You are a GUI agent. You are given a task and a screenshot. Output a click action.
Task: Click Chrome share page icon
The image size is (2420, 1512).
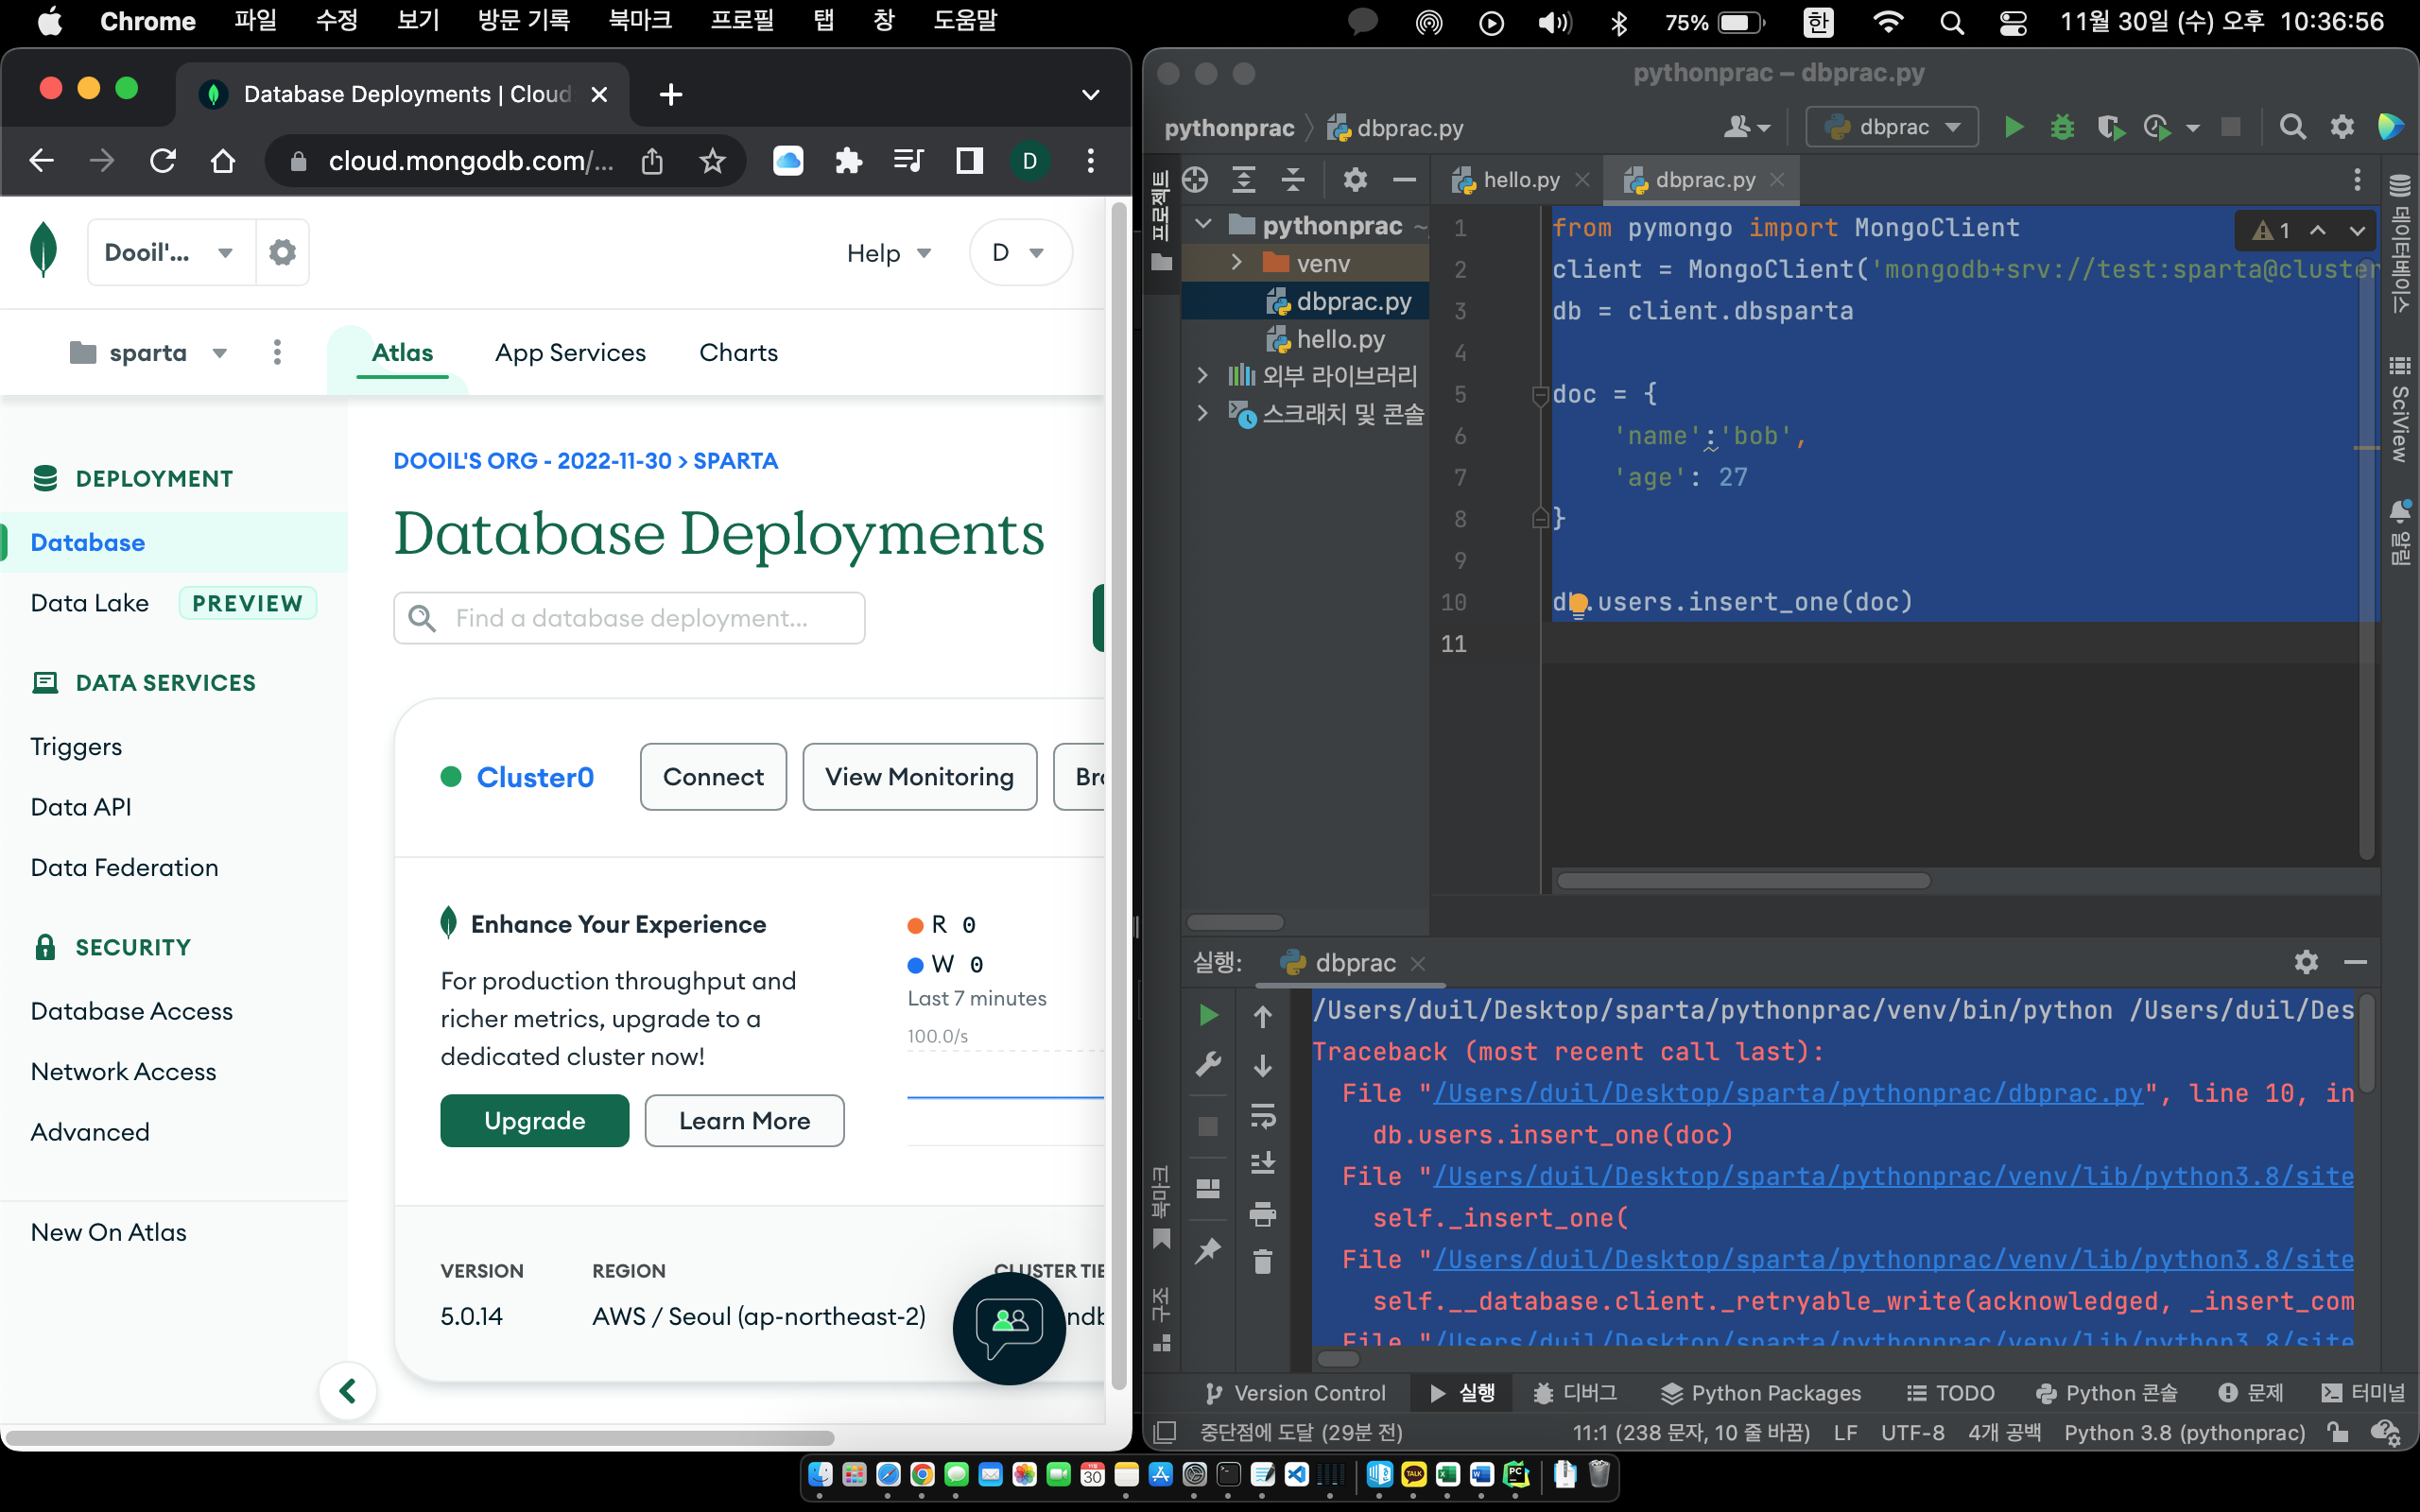[x=652, y=160]
